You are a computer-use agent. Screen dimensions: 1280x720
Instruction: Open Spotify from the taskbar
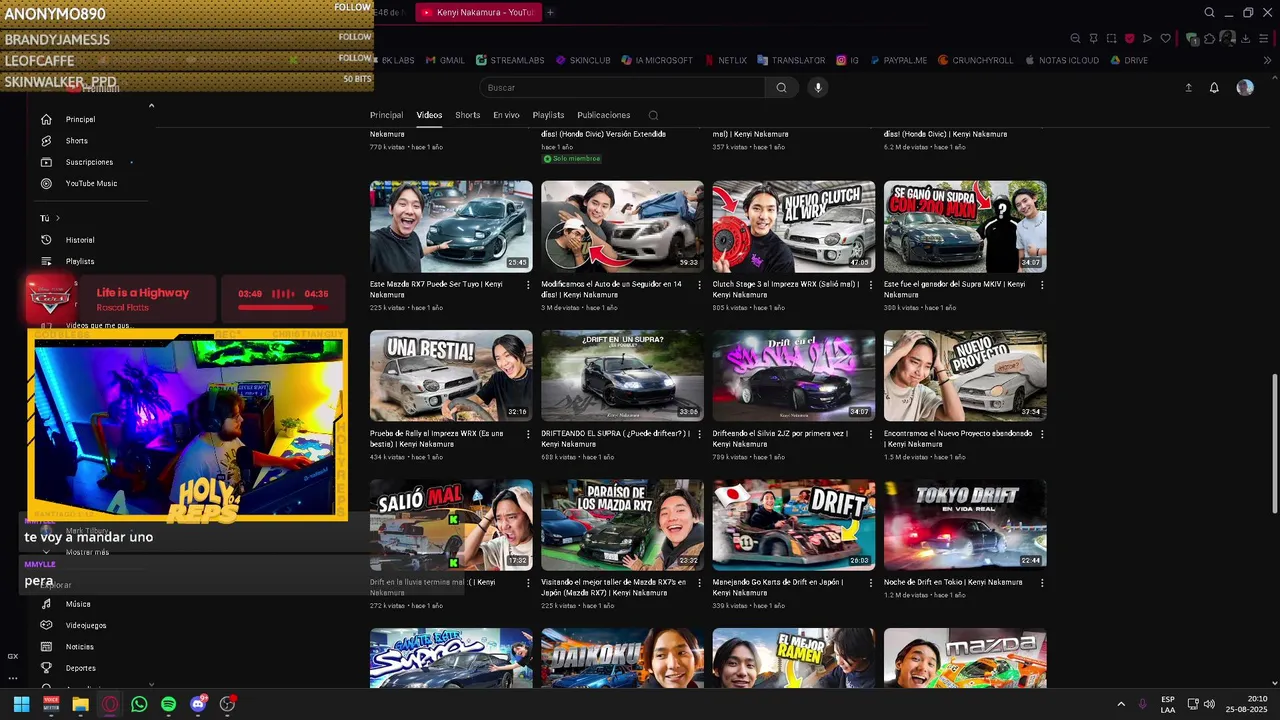(168, 704)
